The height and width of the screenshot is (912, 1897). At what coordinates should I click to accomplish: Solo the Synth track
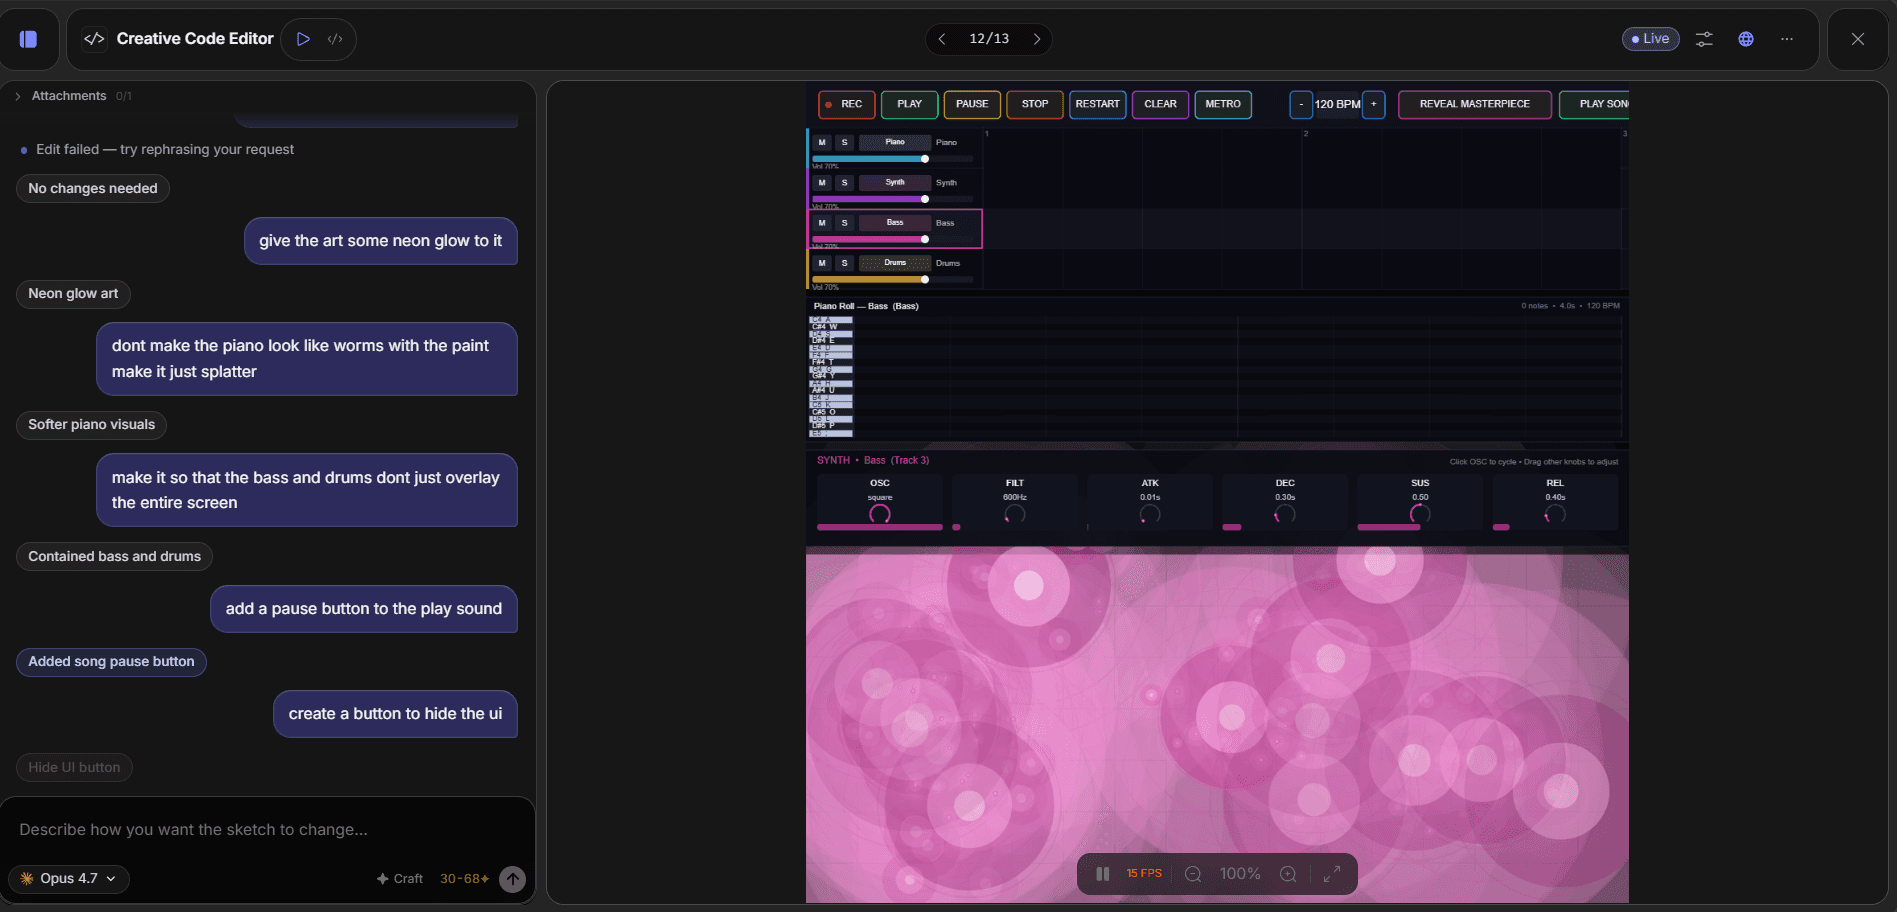tap(845, 183)
